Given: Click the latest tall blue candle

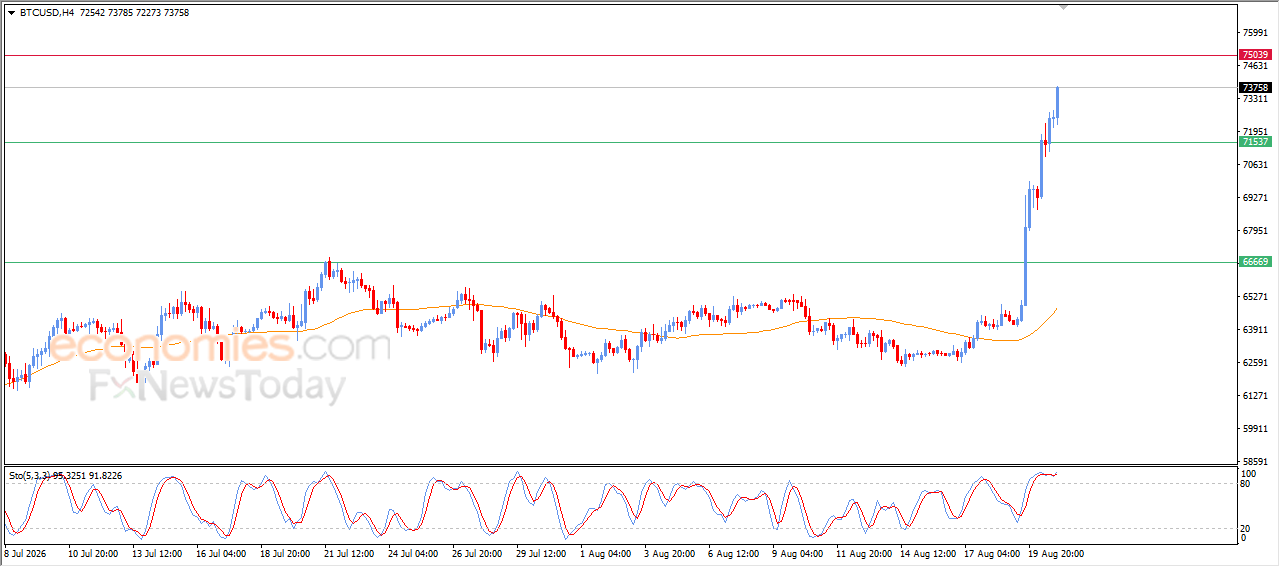Looking at the screenshot, I should coord(1057,102).
